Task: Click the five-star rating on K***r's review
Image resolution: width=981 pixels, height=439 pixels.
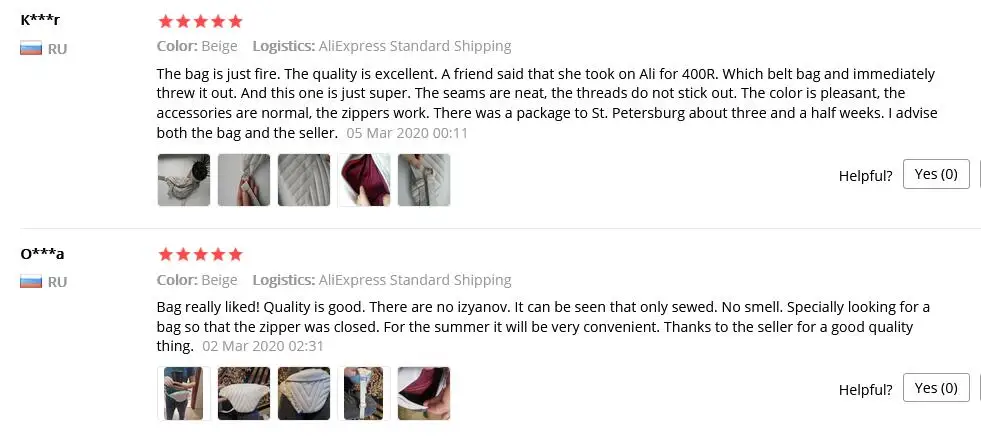Action: pyautogui.click(x=200, y=21)
